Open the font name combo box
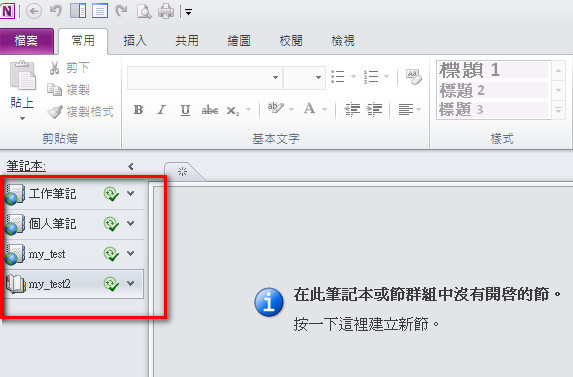Viewport: 573px width, 377px height. coord(205,77)
